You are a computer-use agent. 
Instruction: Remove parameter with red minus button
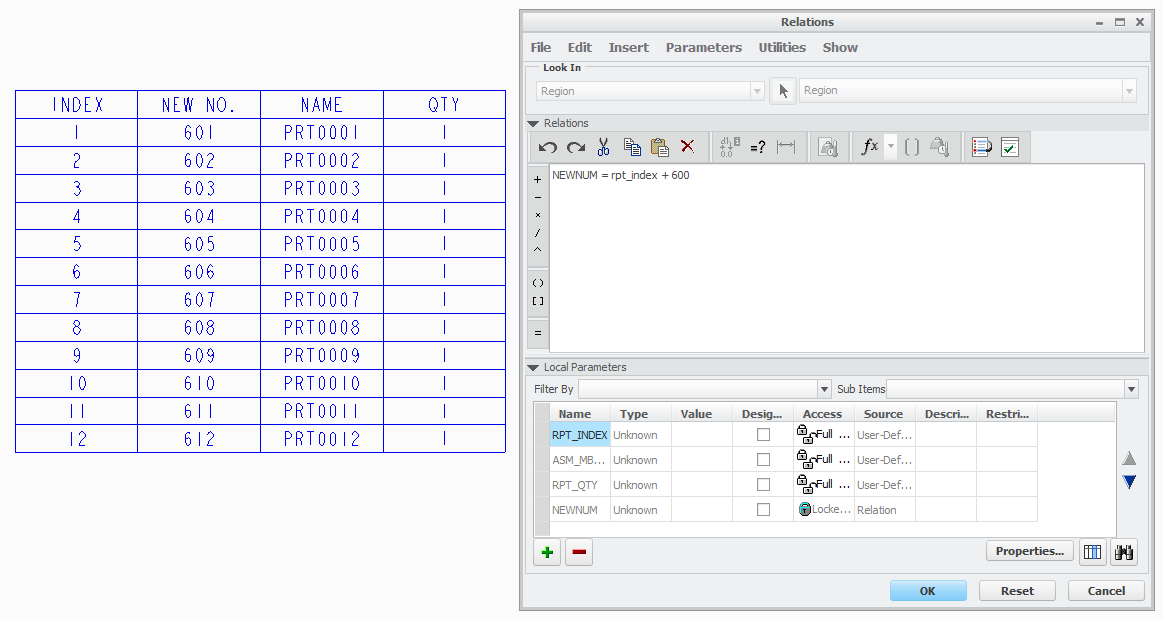(579, 552)
